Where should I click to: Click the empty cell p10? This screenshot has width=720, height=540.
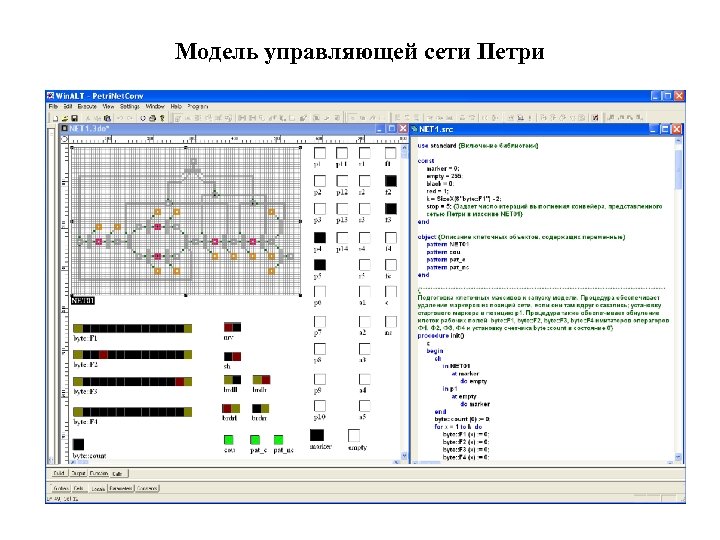click(320, 406)
